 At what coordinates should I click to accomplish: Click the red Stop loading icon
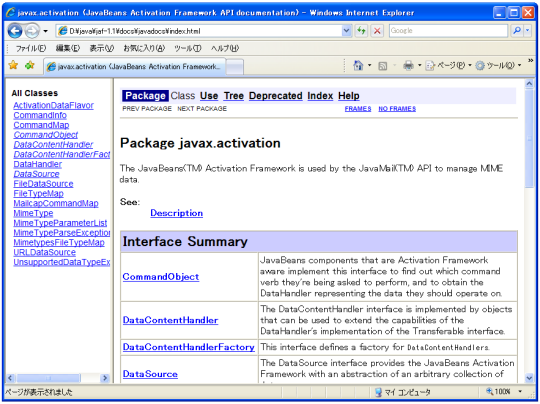377,31
